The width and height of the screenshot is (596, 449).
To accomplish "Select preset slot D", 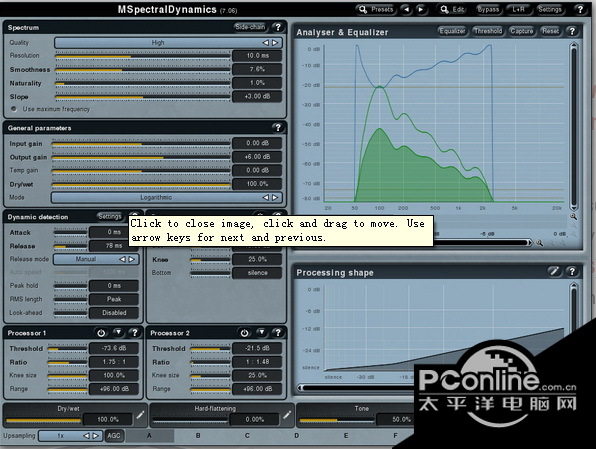I will point(296,436).
